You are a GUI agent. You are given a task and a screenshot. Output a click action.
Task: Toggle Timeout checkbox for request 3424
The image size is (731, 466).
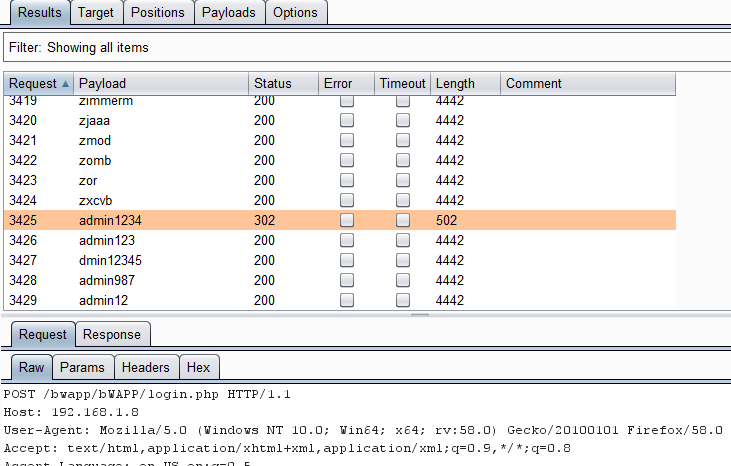(403, 200)
